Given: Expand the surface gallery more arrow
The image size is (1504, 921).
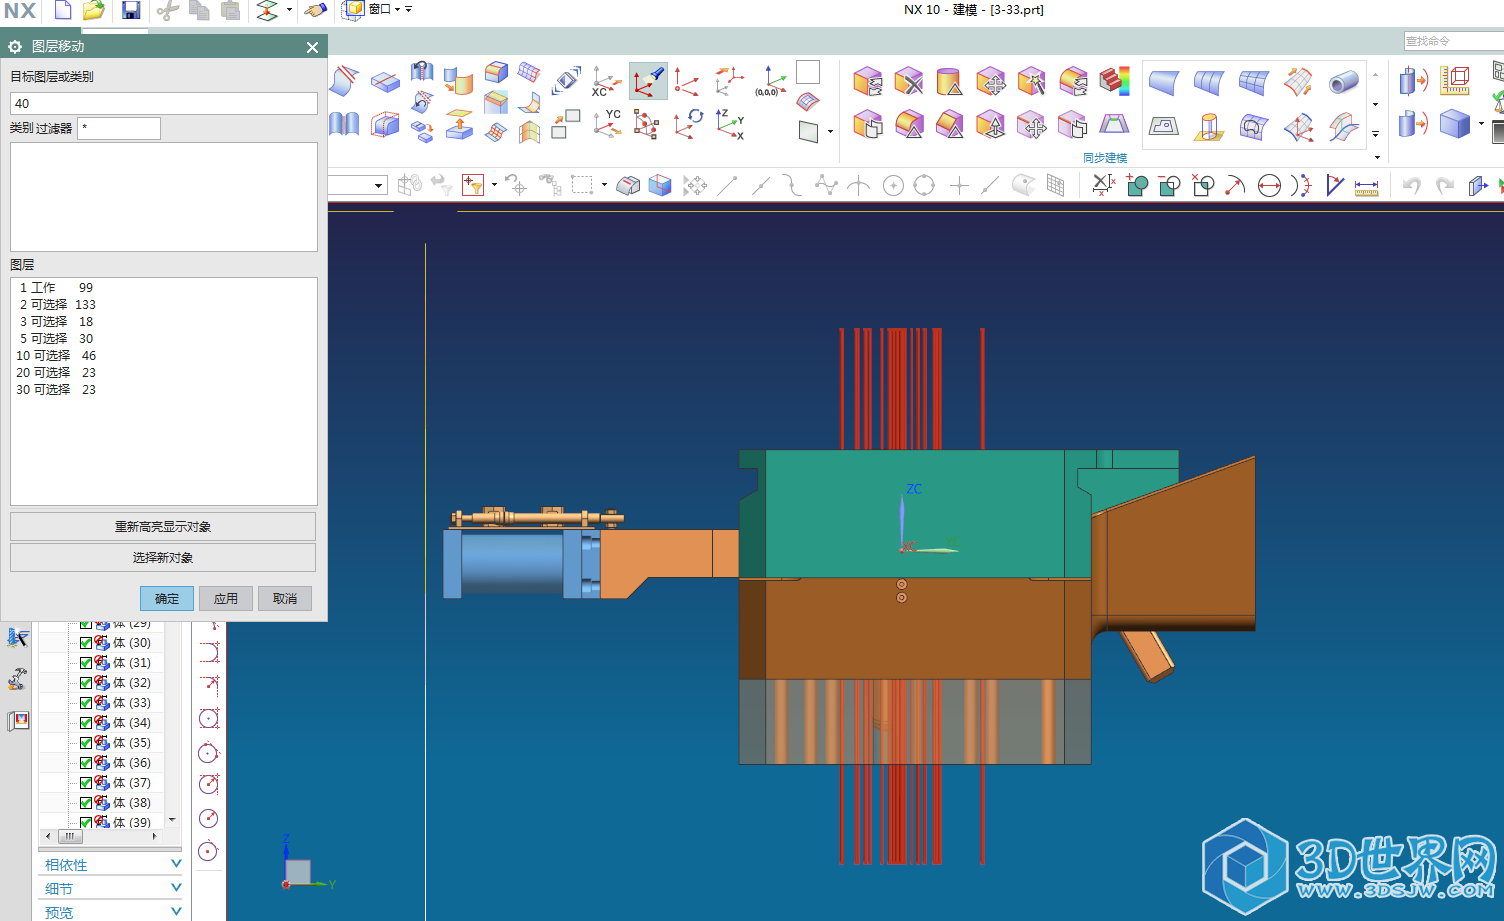Looking at the screenshot, I should pos(1376,133).
